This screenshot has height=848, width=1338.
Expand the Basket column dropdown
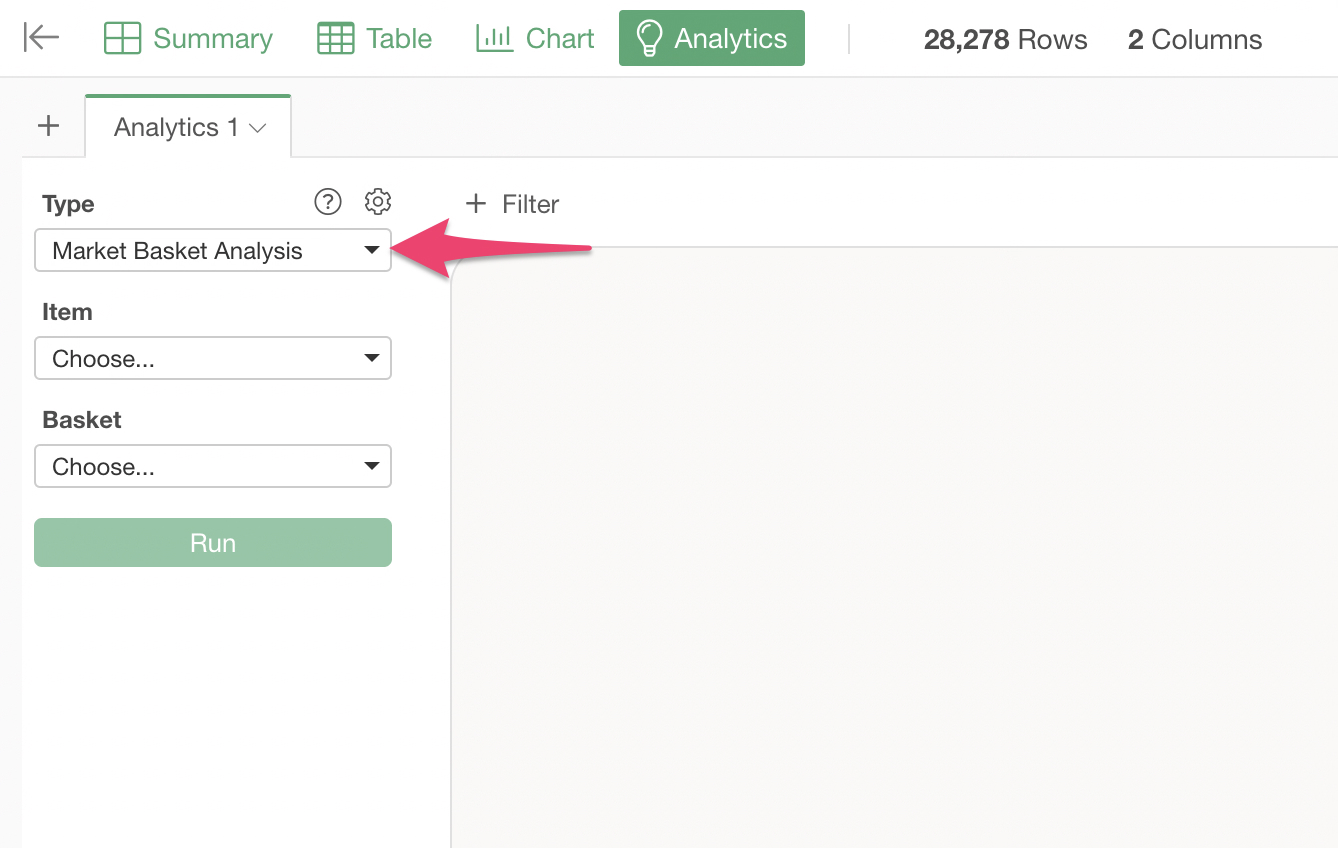pyautogui.click(x=212, y=466)
